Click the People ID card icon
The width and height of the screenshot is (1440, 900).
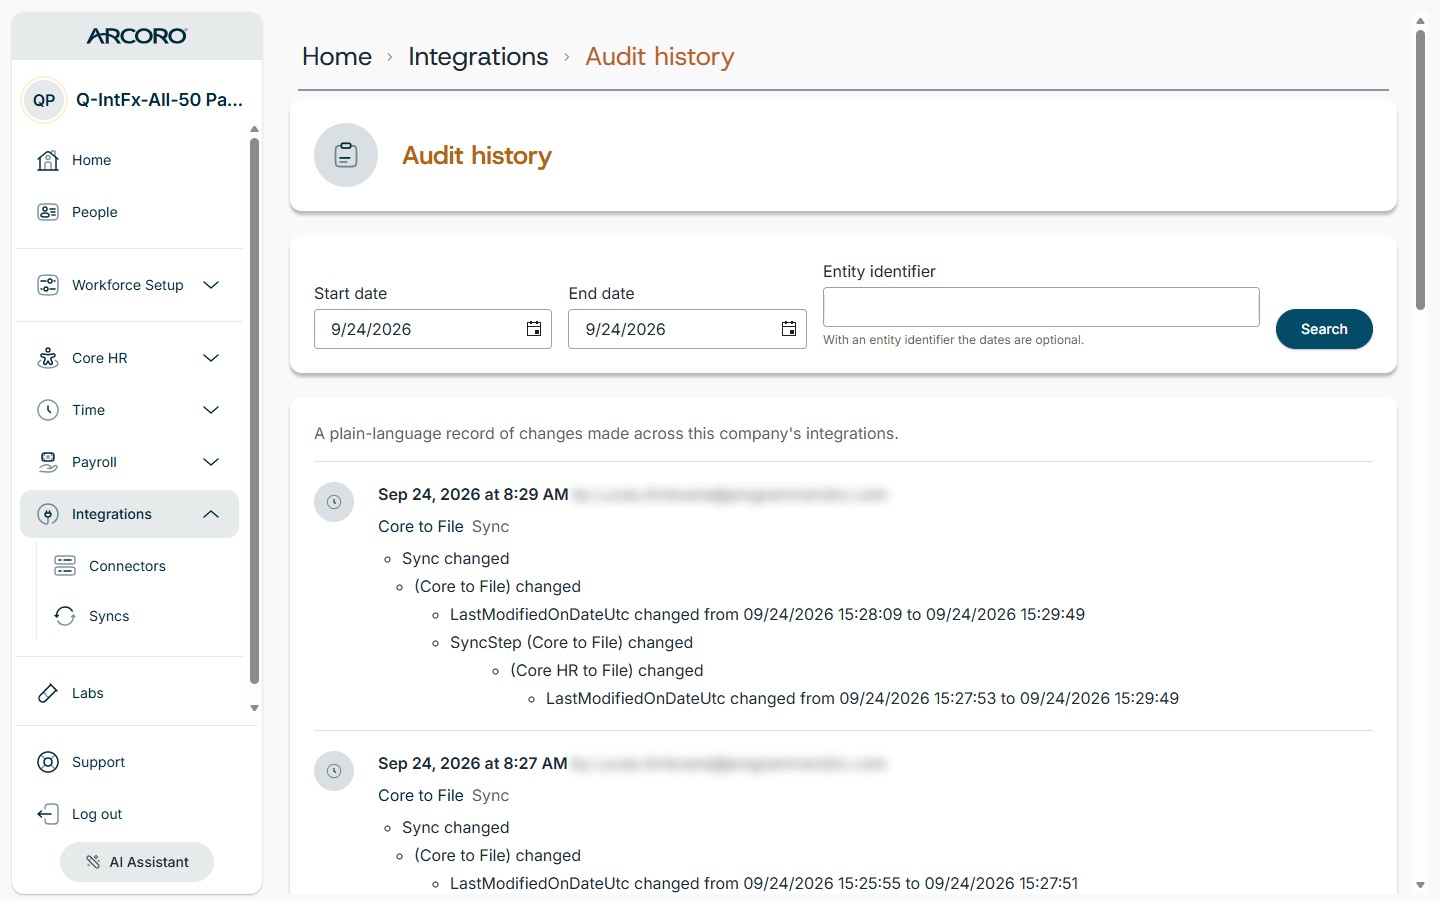tap(48, 212)
